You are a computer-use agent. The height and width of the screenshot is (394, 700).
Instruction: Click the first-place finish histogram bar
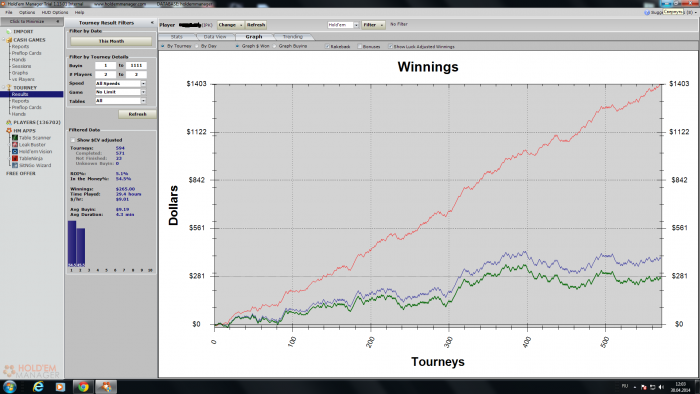point(72,243)
